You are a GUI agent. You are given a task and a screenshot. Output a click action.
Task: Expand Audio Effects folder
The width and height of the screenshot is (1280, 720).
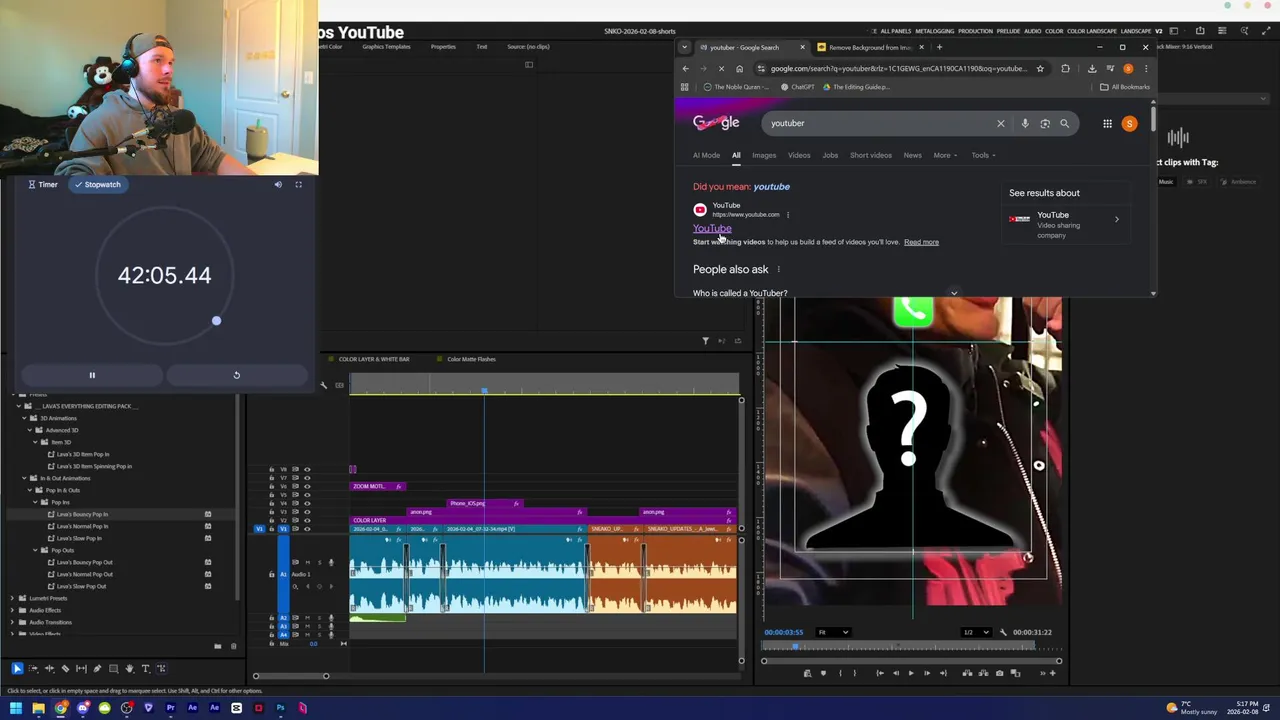(x=12, y=610)
